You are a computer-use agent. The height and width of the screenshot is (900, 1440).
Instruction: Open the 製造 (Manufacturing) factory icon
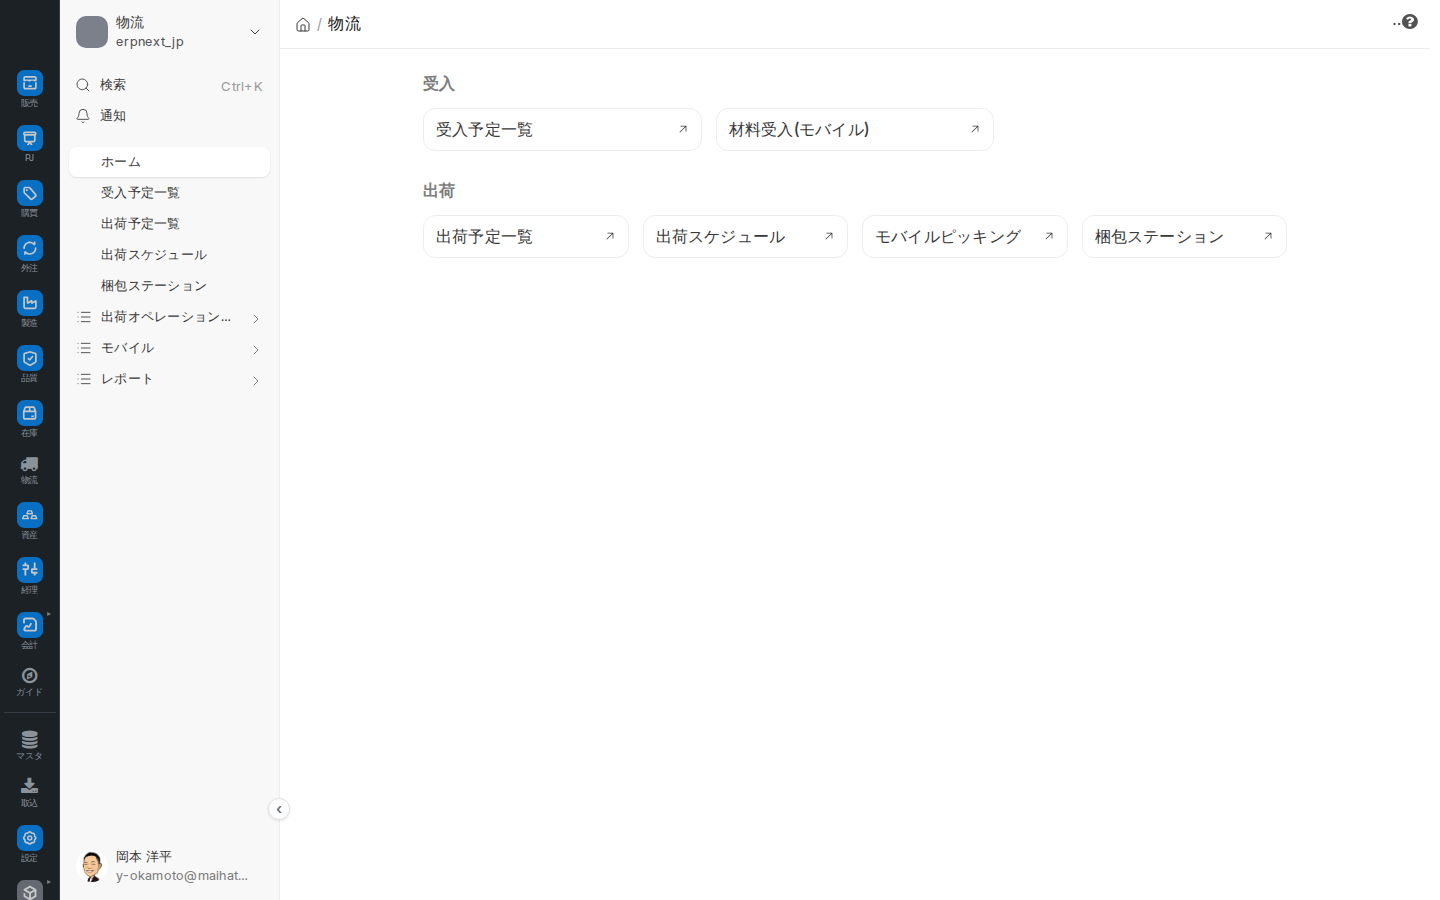[30, 303]
